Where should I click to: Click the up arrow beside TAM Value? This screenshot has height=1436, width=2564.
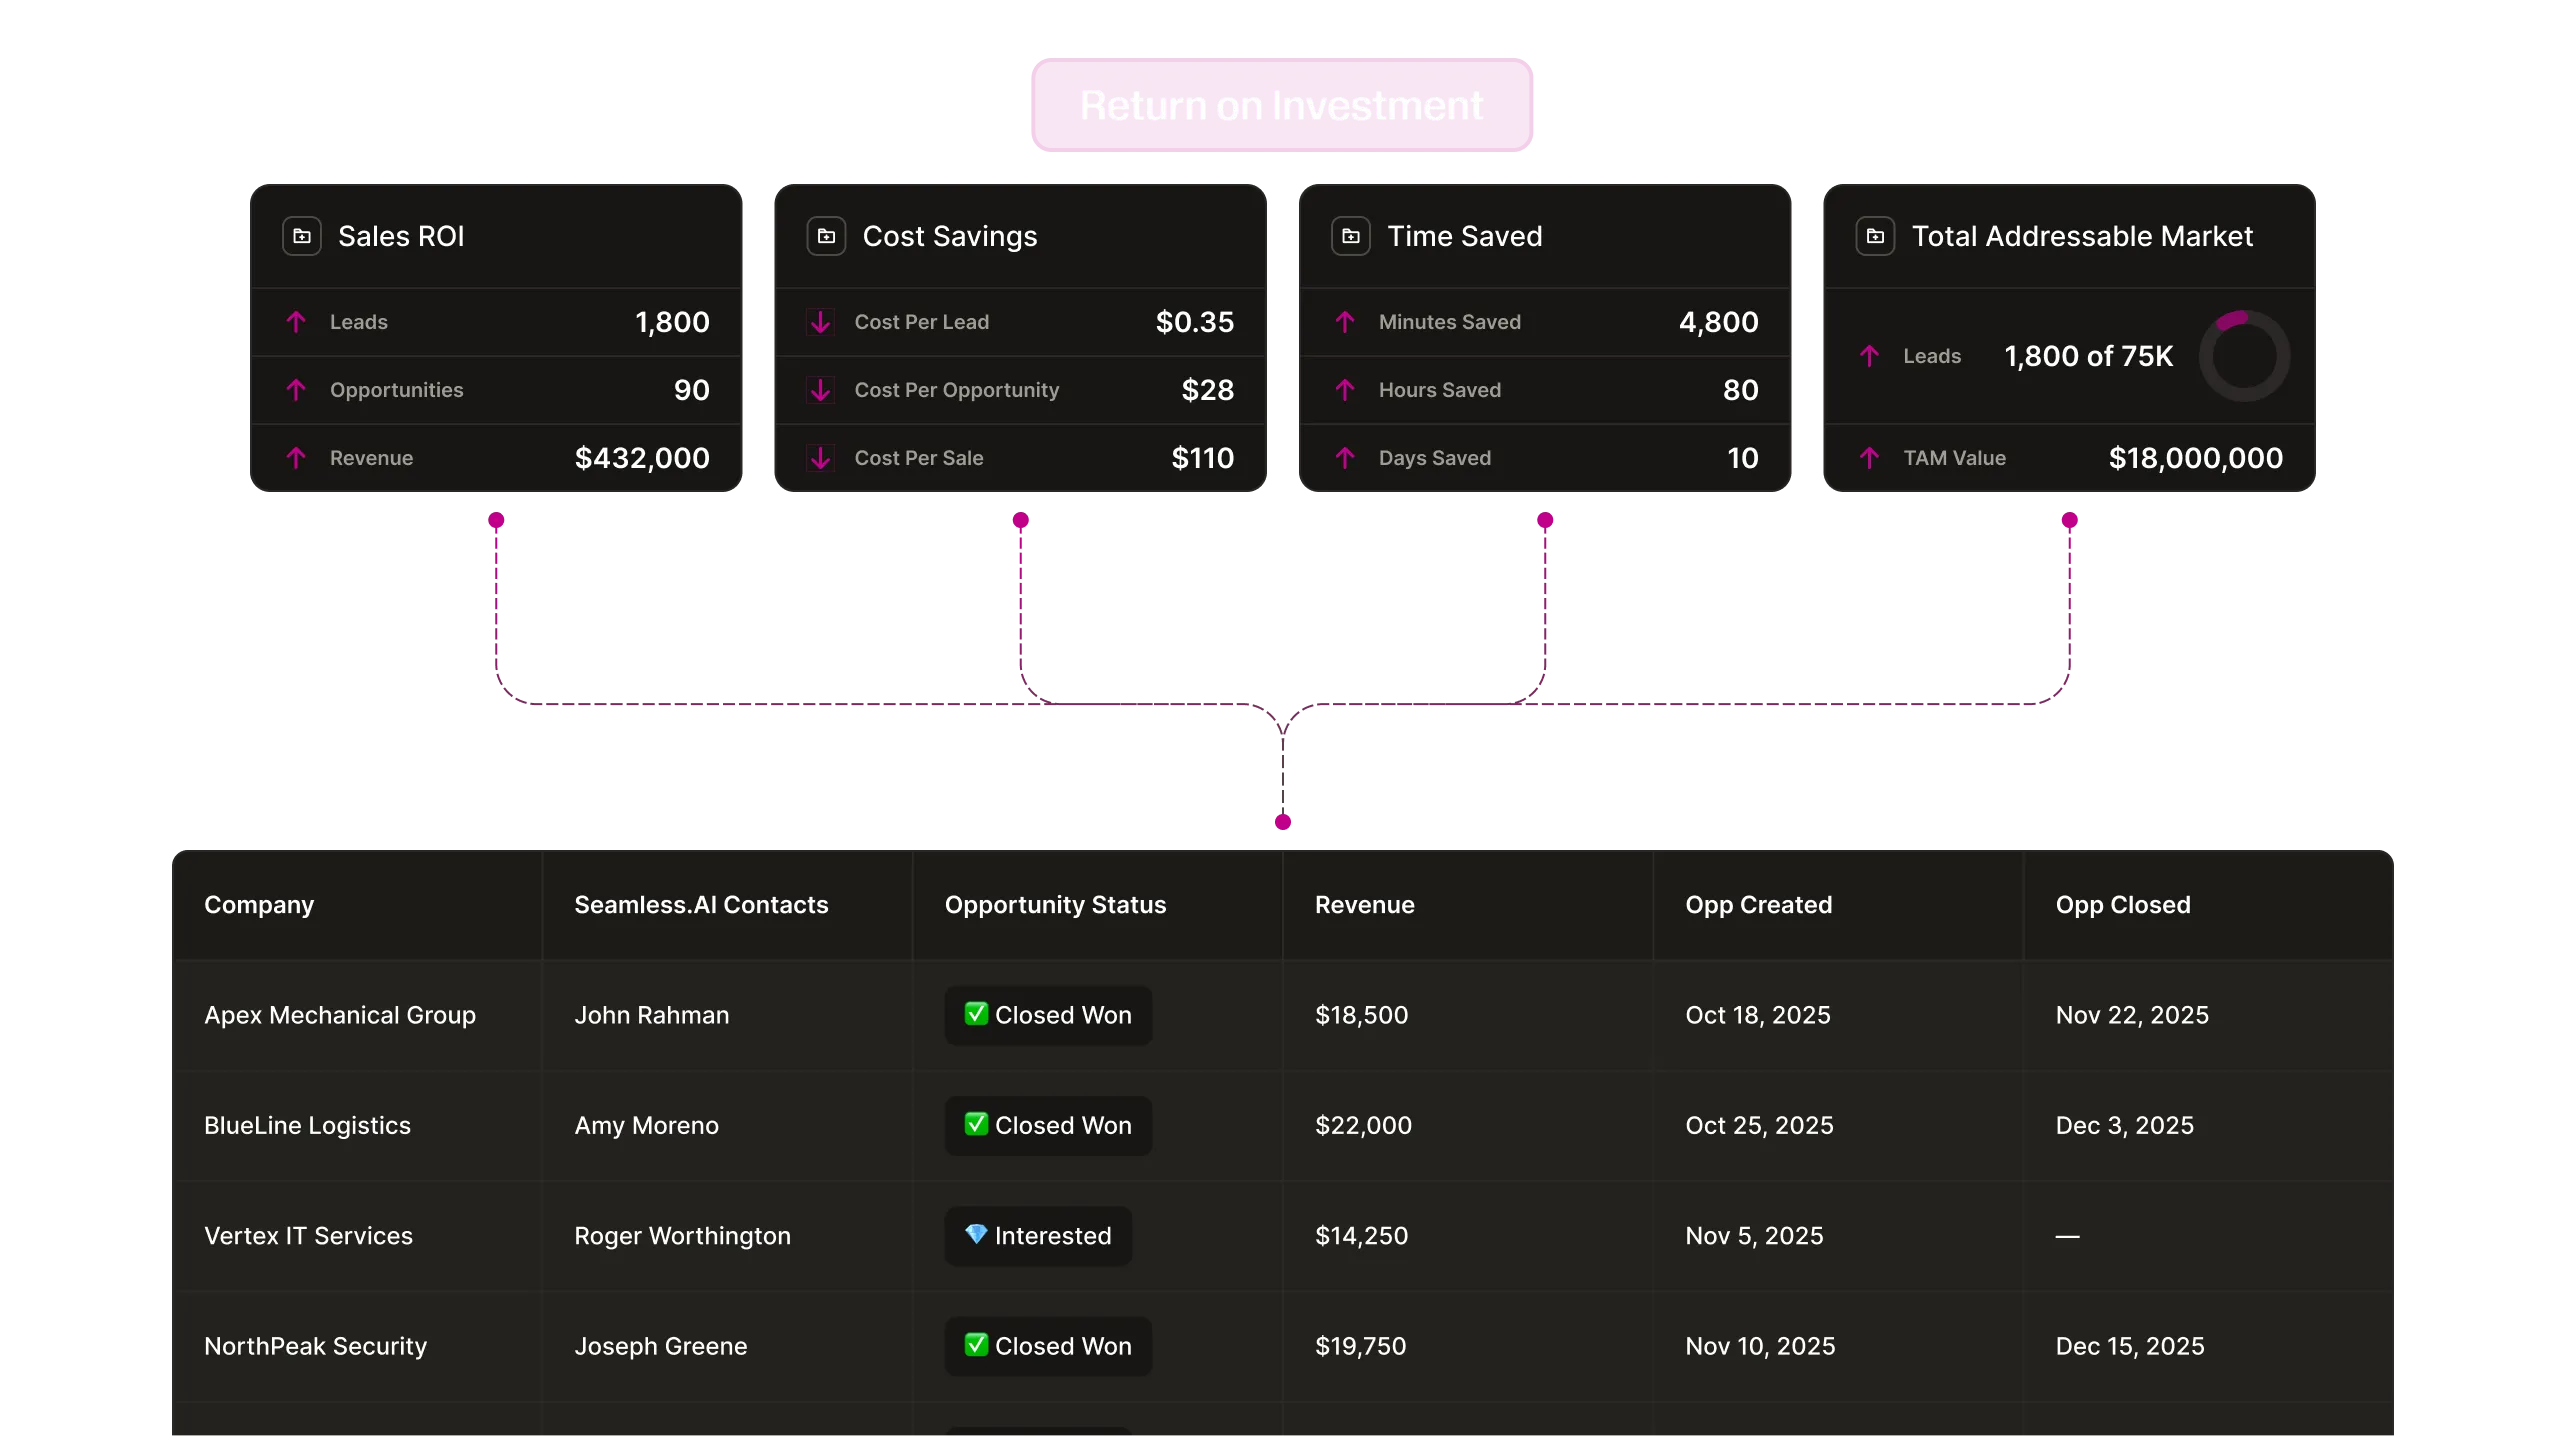click(x=1871, y=458)
